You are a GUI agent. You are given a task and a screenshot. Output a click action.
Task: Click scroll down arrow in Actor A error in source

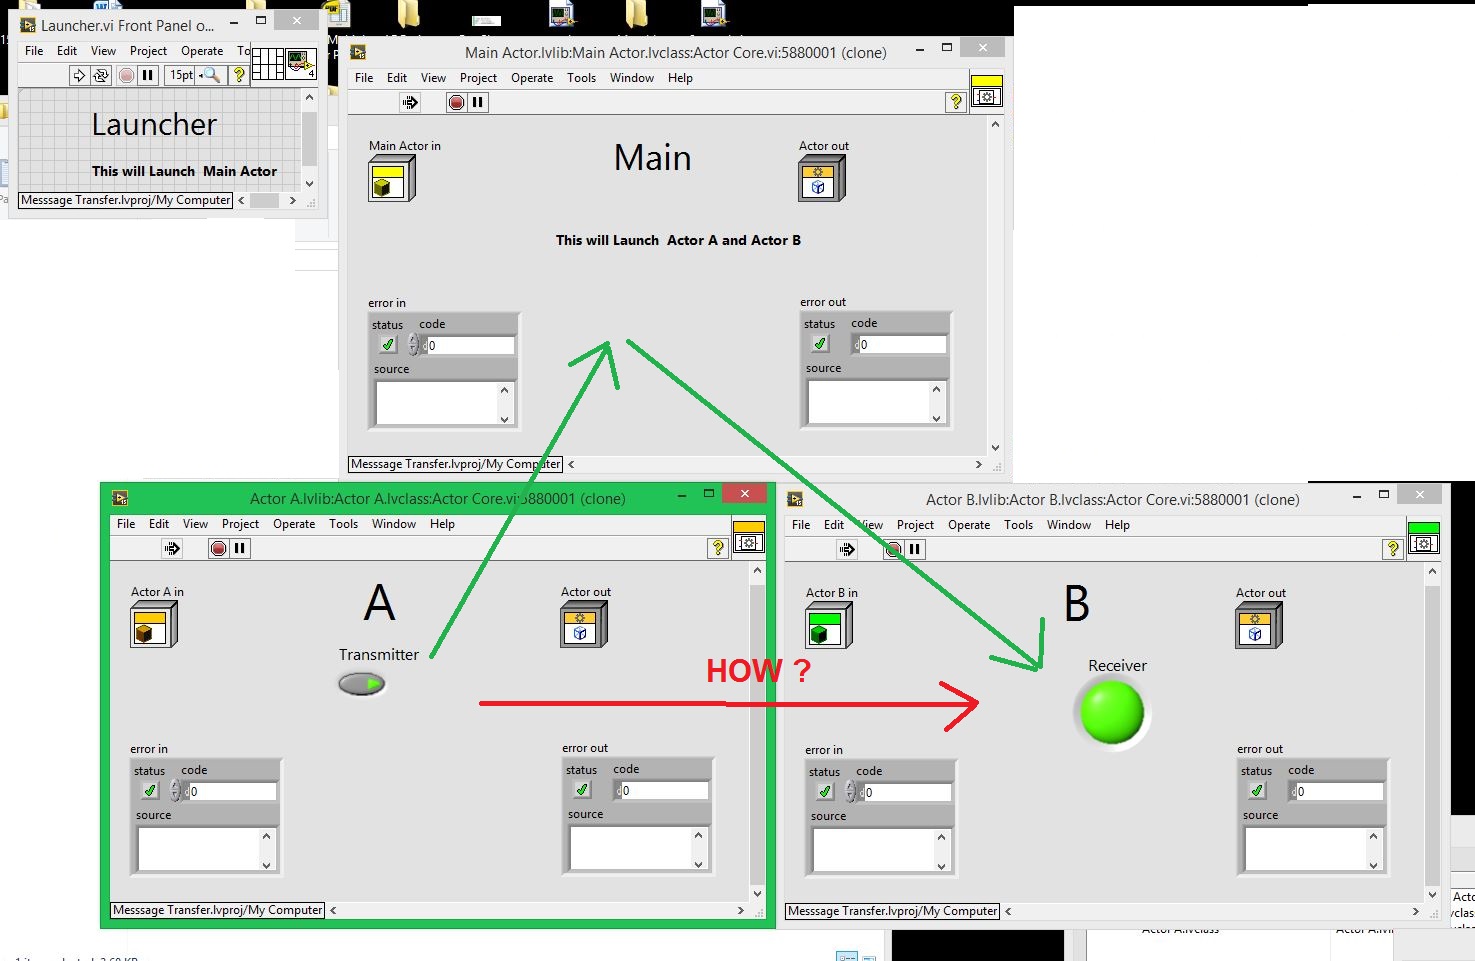pos(267,864)
